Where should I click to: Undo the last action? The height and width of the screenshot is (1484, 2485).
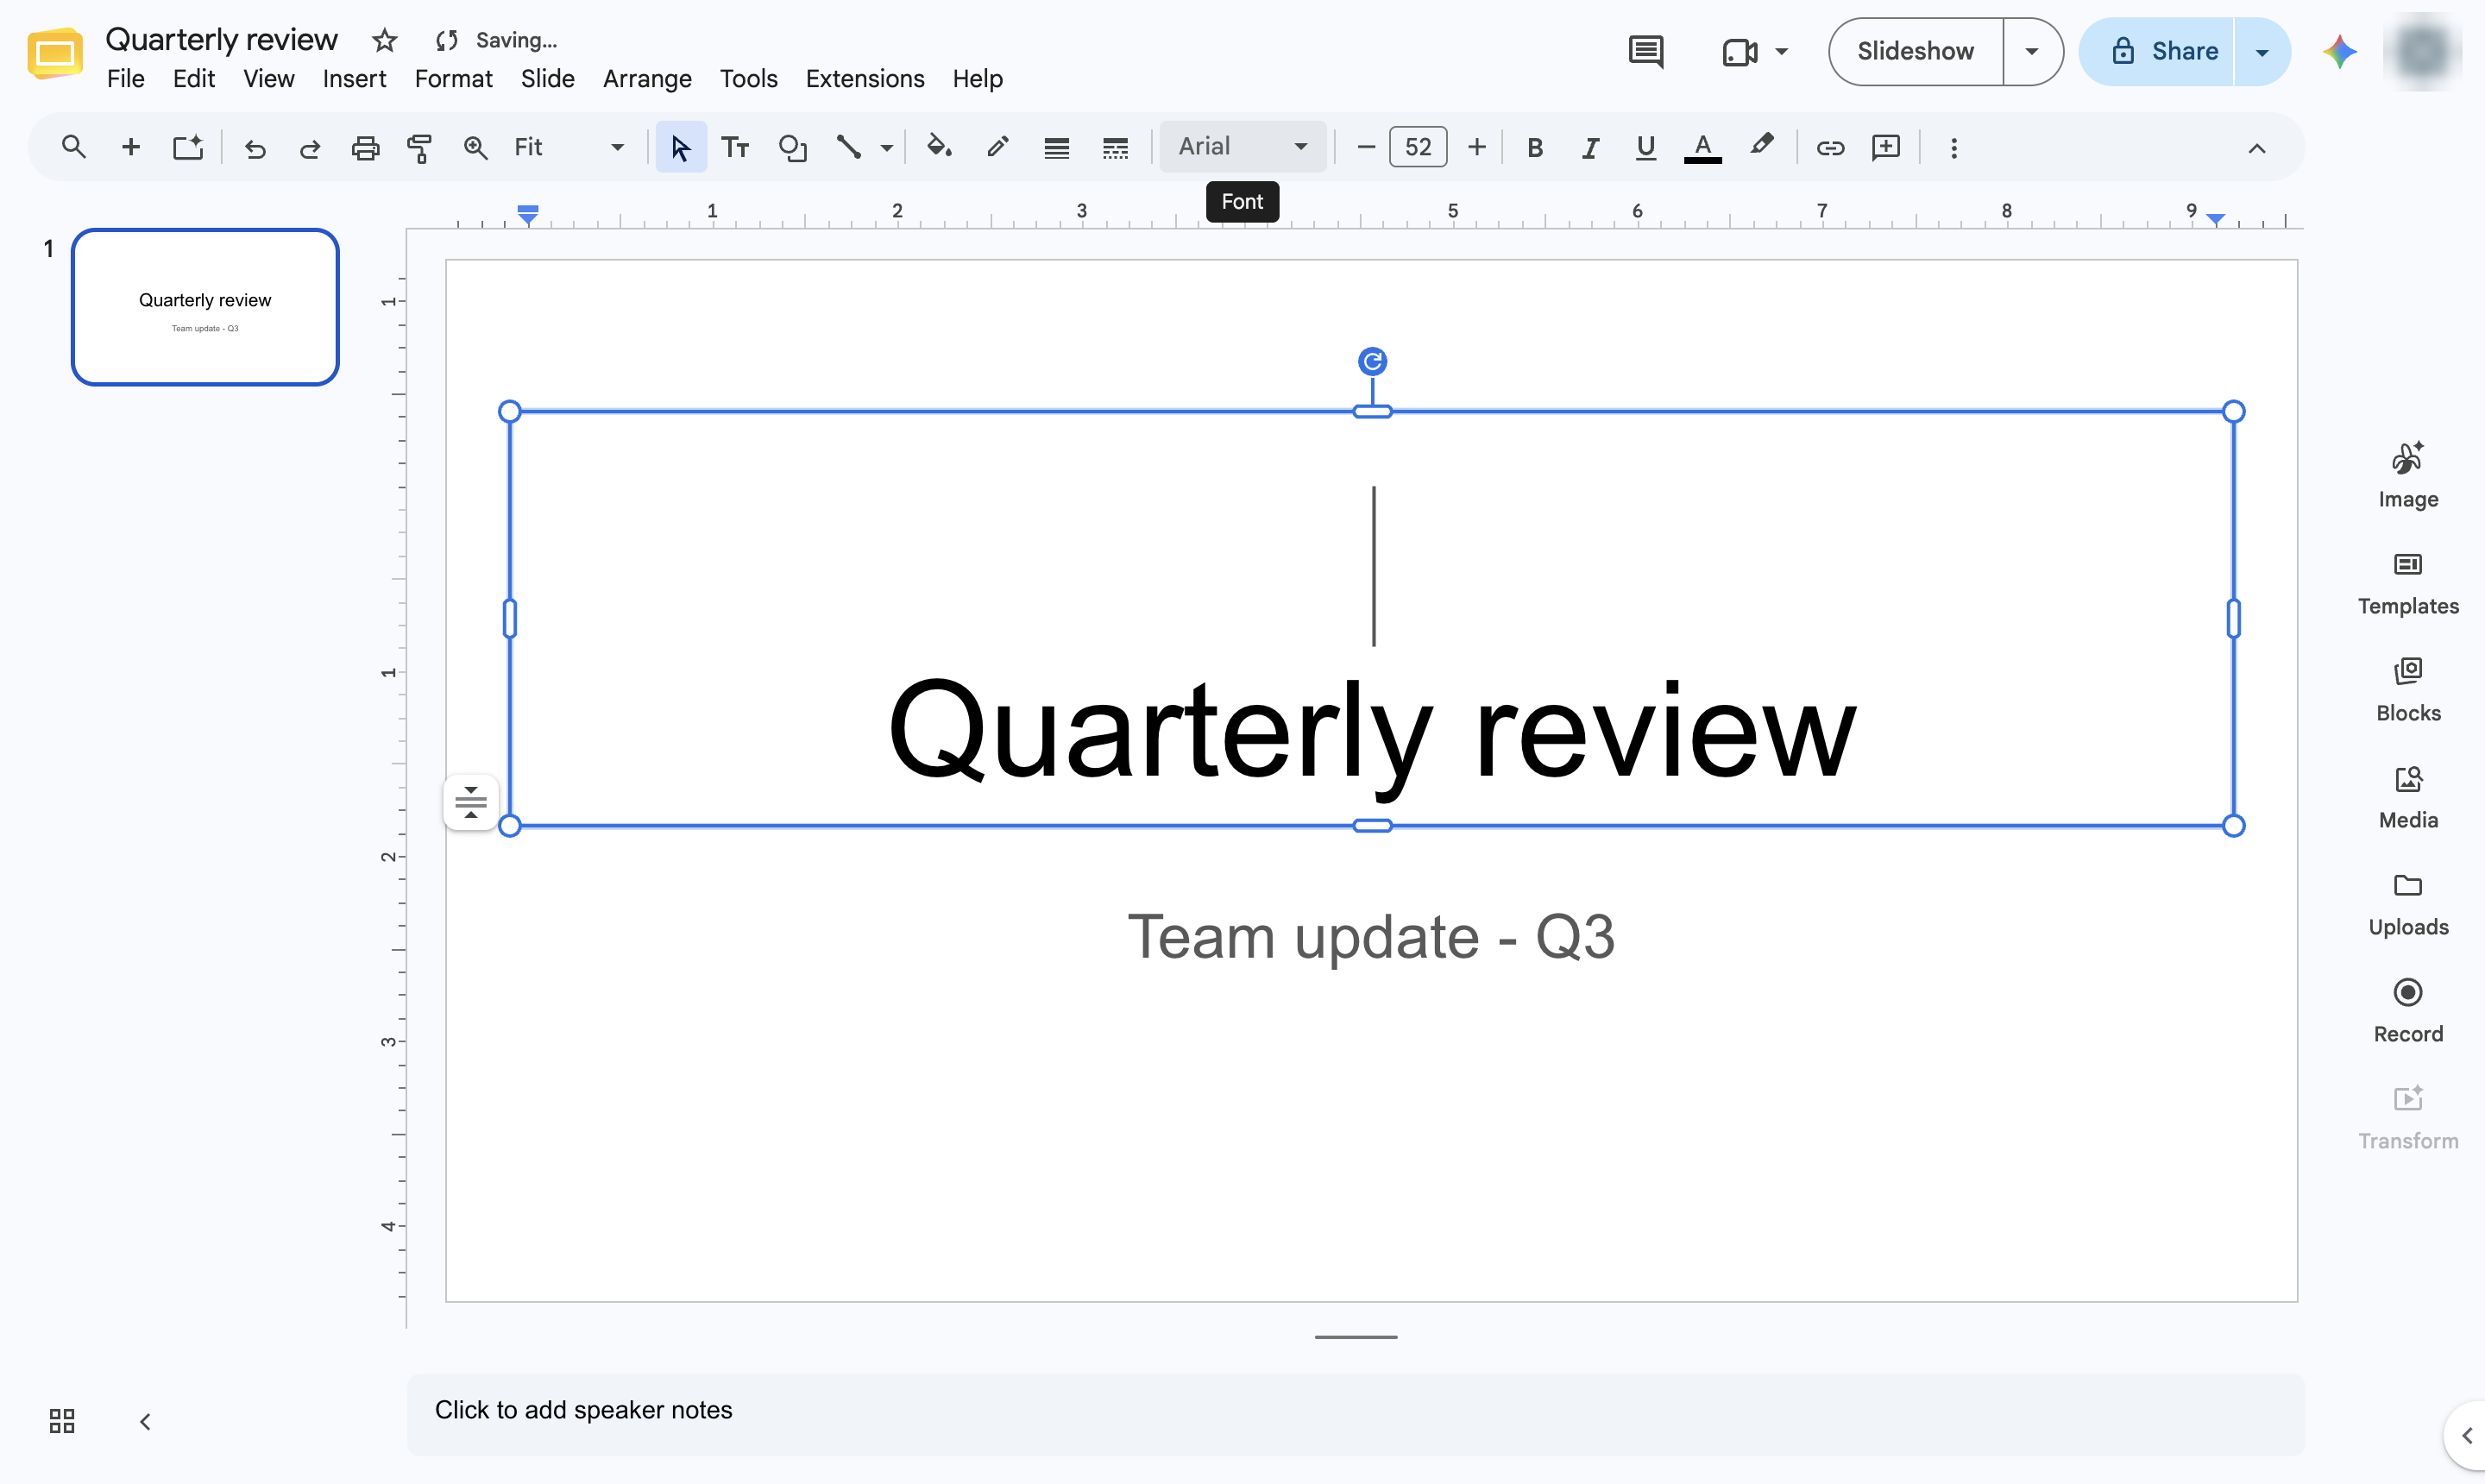pos(255,148)
